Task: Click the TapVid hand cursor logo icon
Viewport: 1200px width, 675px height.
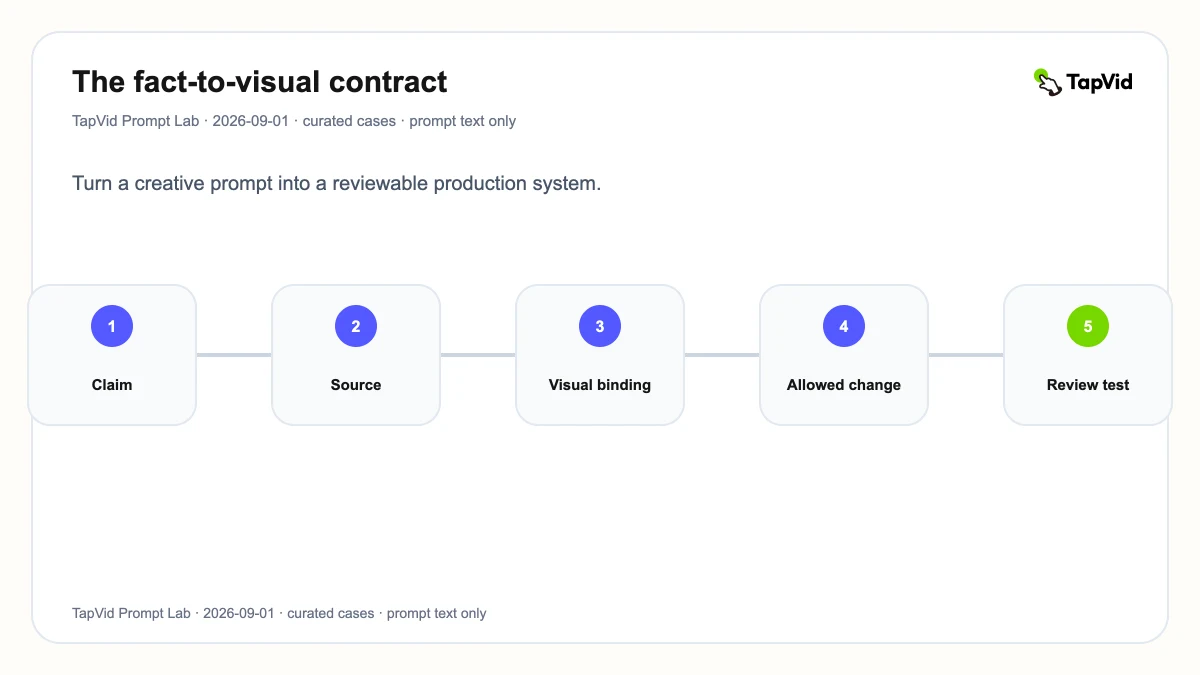Action: [1047, 82]
